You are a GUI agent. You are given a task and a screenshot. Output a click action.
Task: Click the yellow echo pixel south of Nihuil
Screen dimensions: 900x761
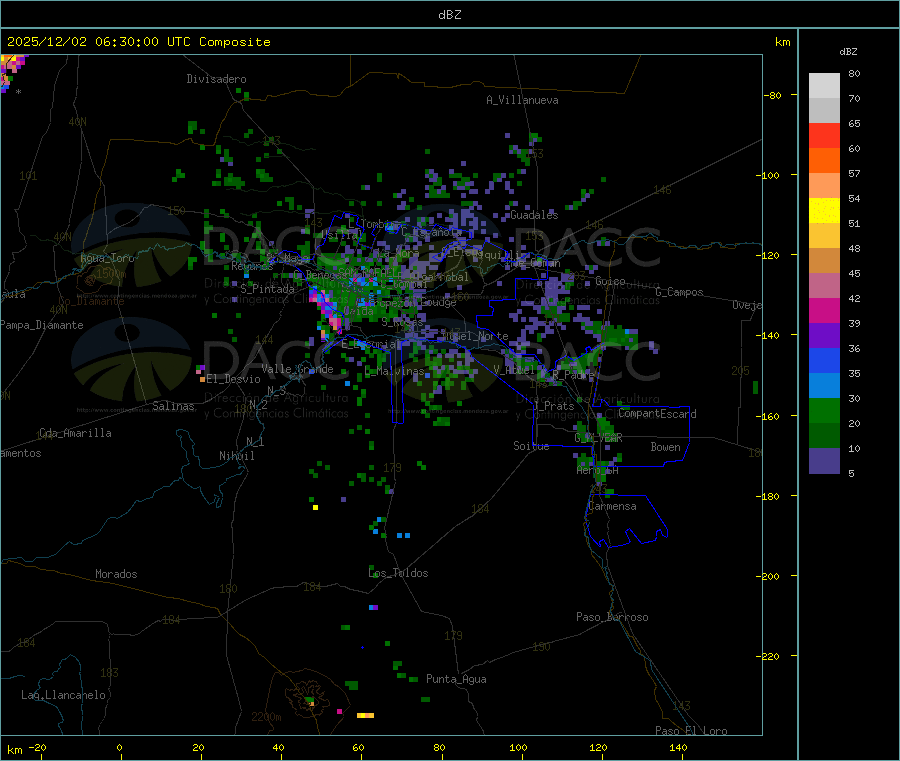[x=315, y=507]
